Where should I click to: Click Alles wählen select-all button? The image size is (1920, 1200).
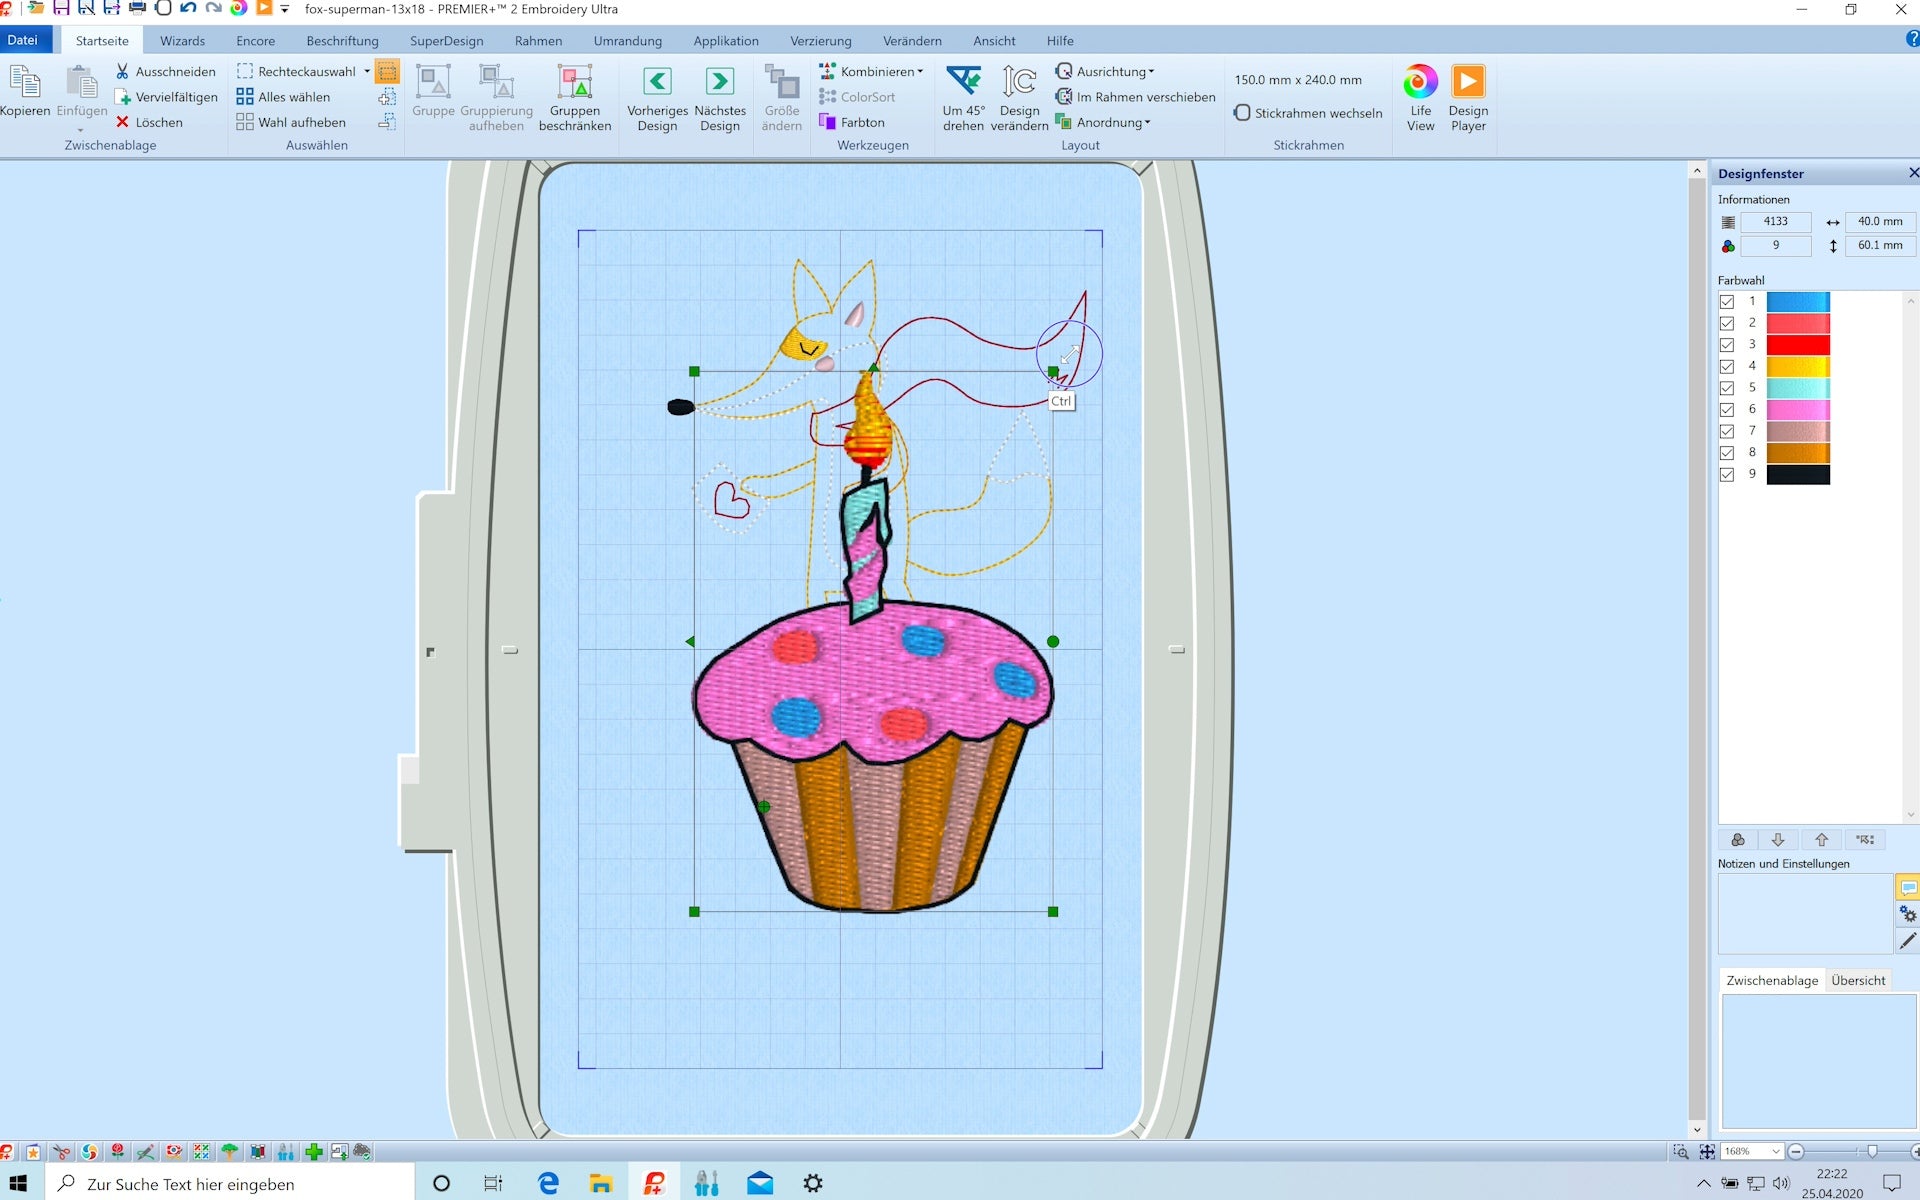click(x=284, y=97)
